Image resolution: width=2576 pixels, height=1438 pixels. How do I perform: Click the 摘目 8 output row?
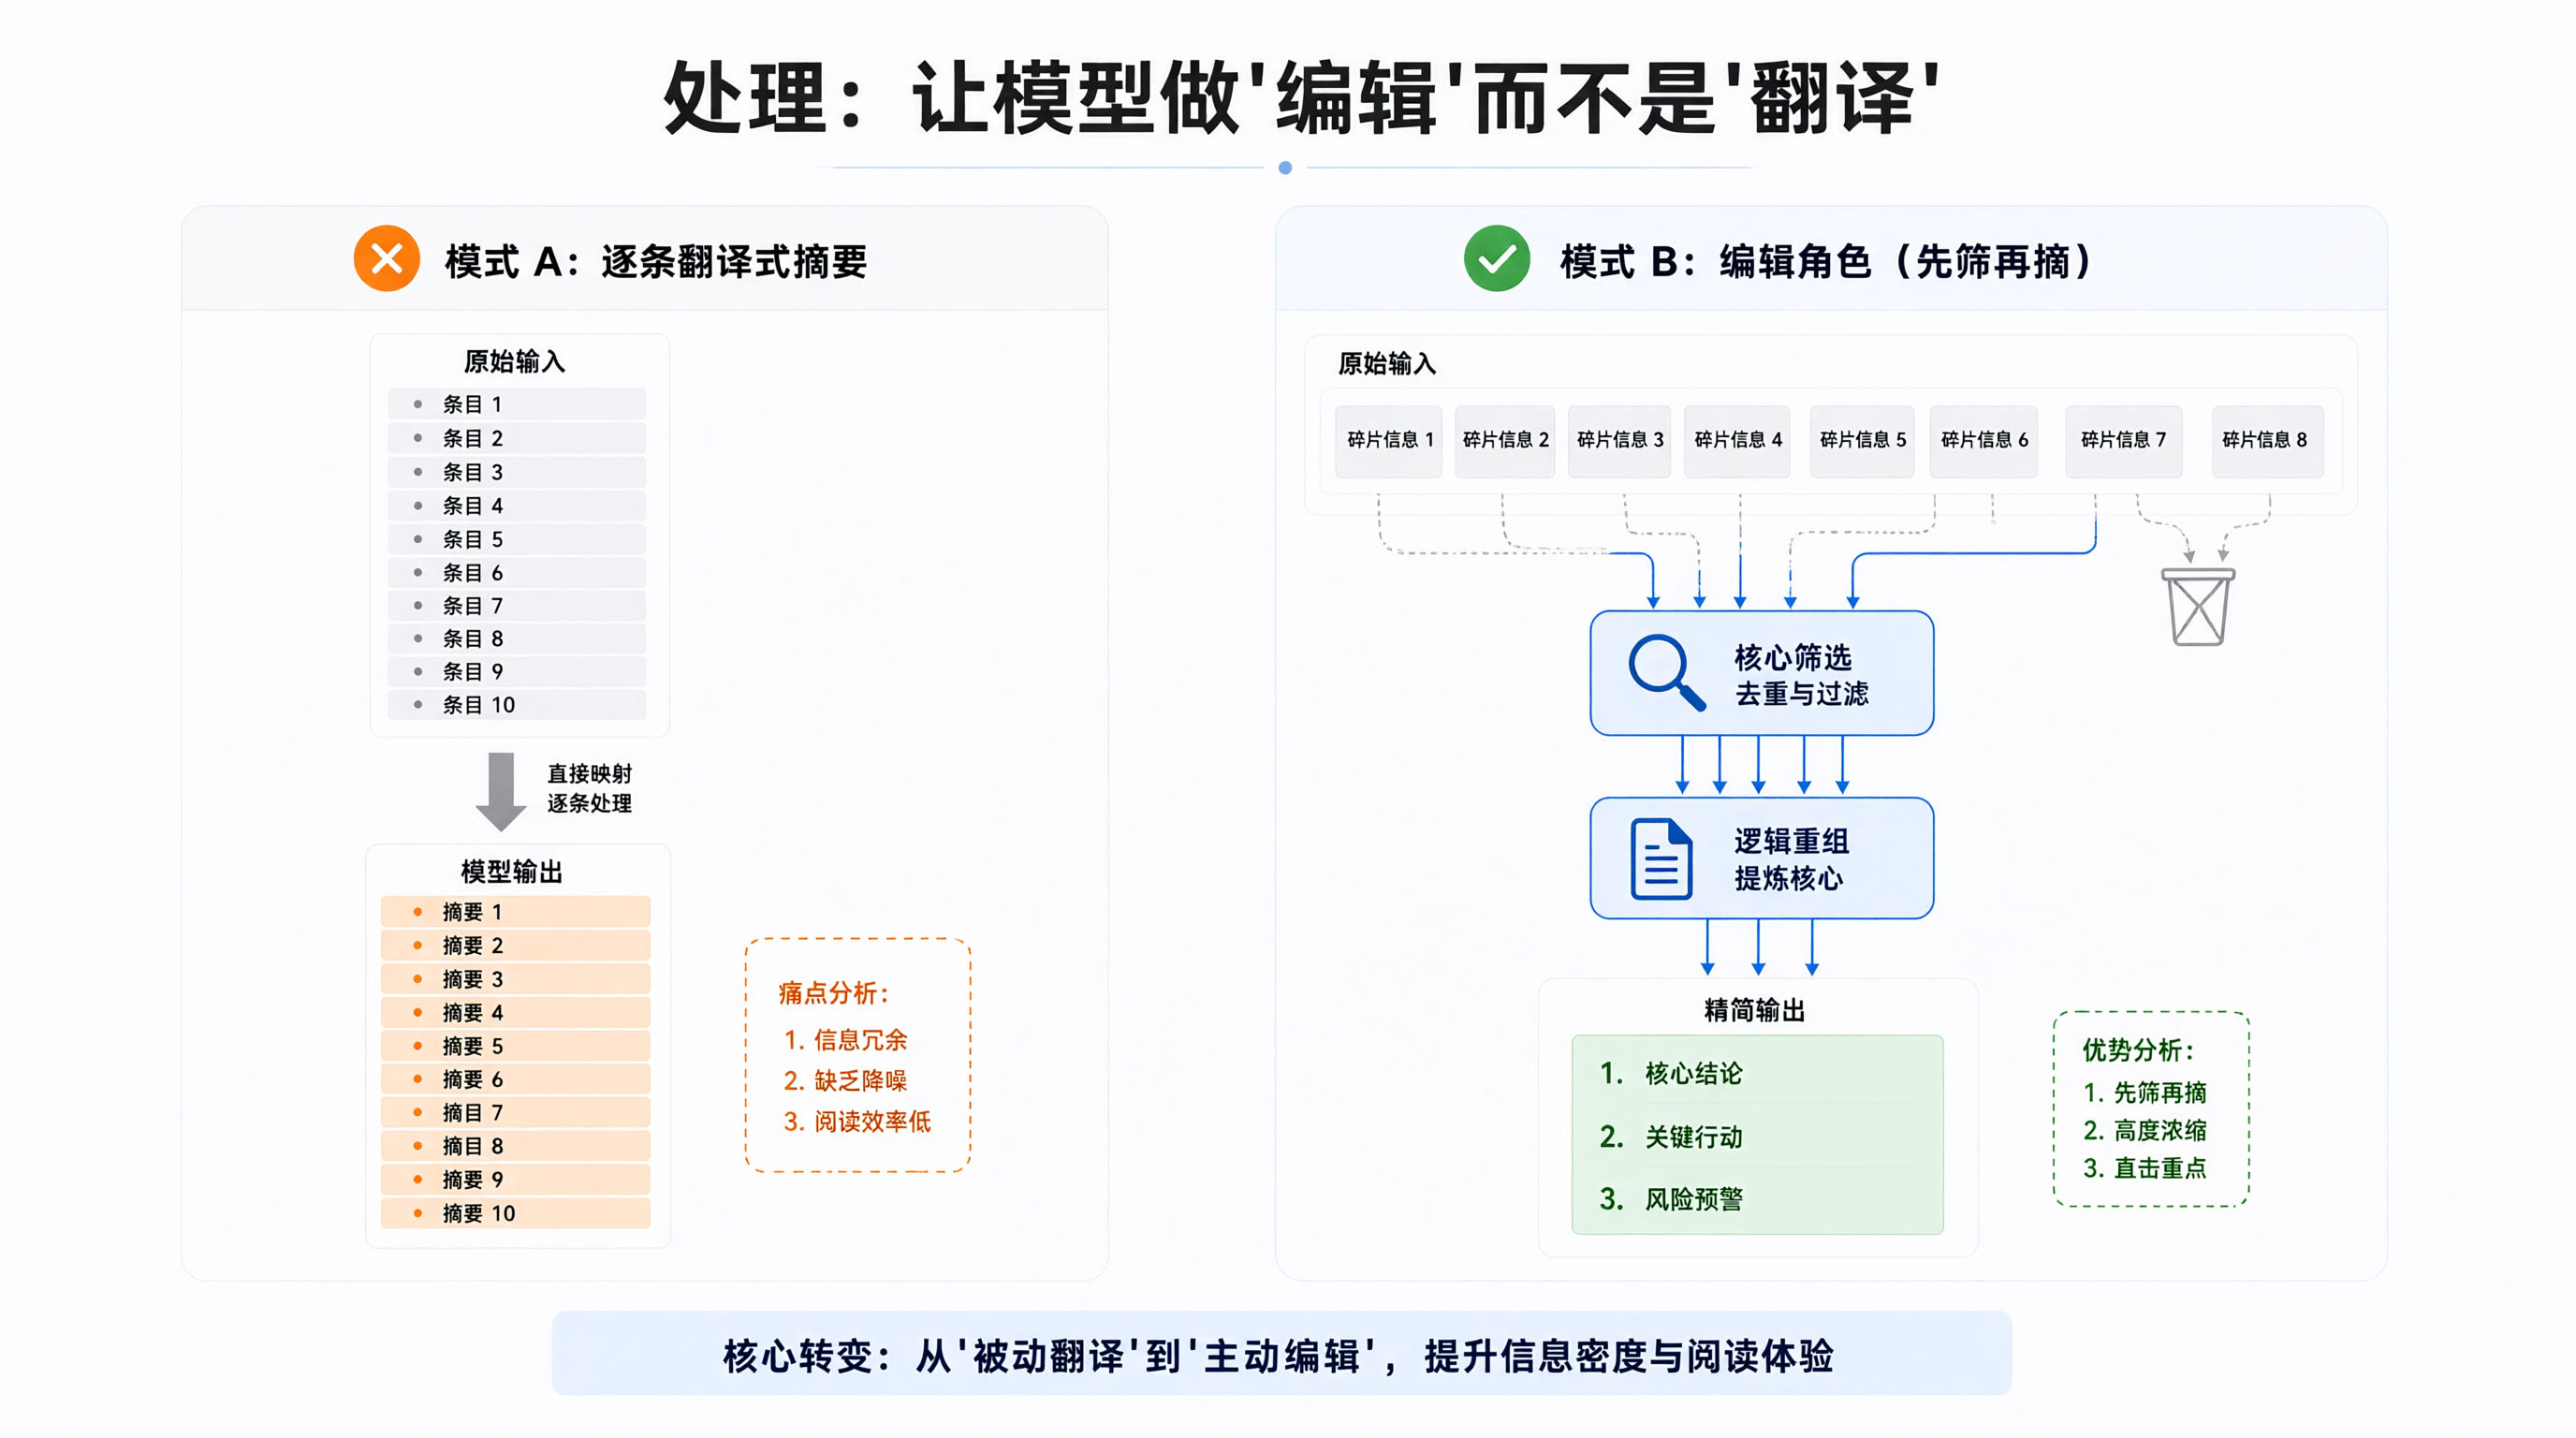tap(515, 1146)
